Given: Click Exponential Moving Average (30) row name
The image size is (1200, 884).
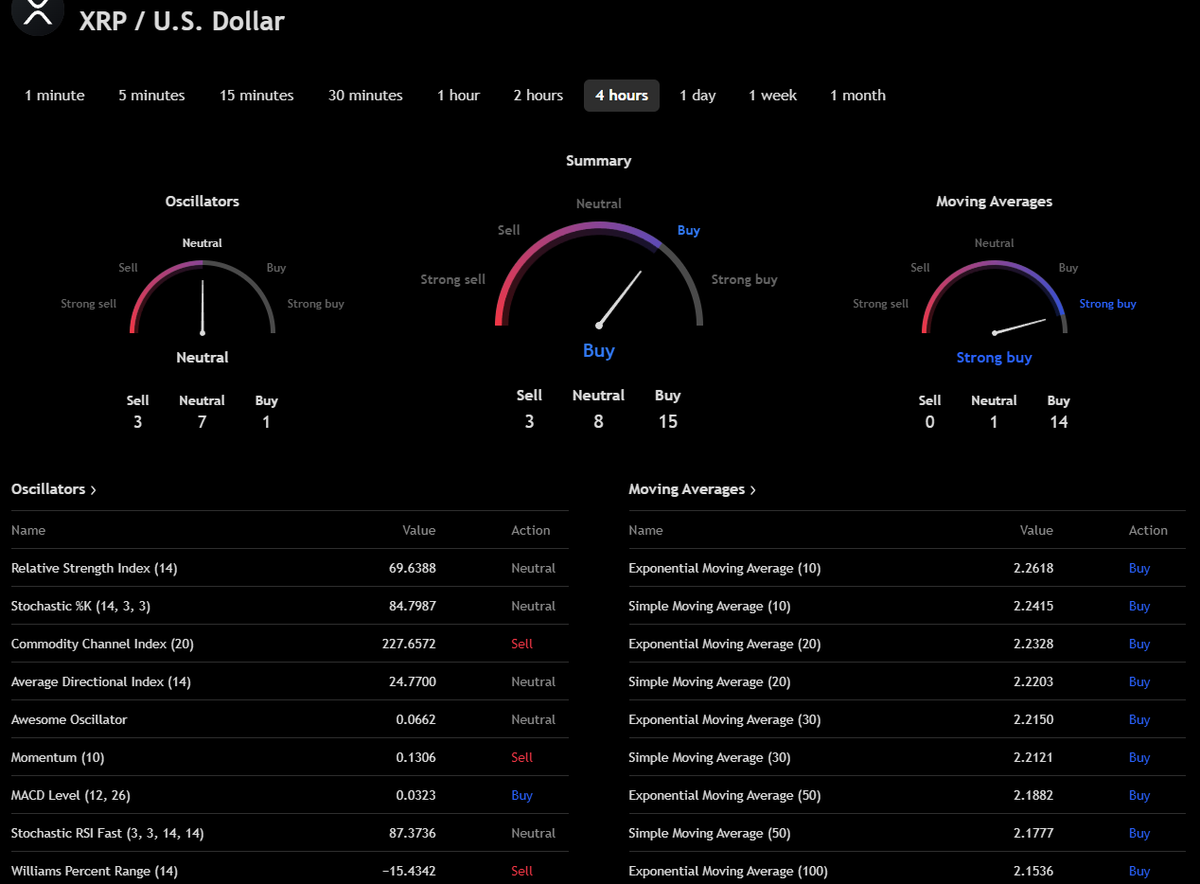Looking at the screenshot, I should (x=725, y=720).
